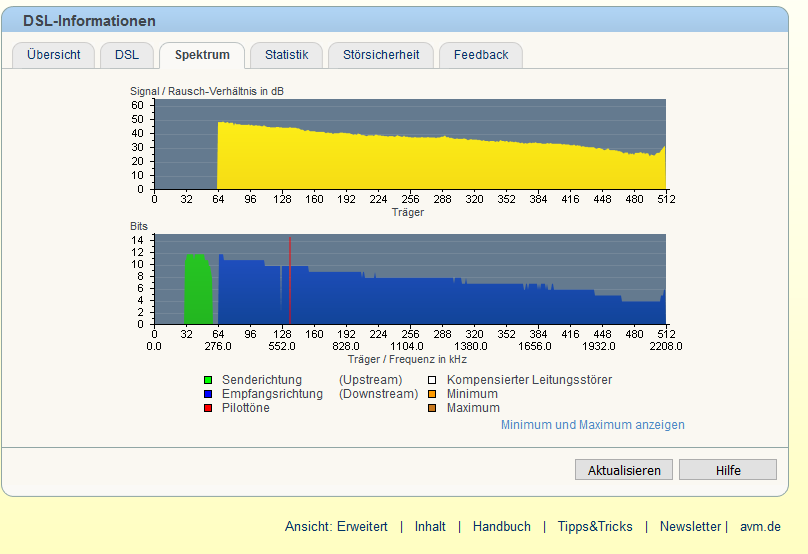Open 'Ansicht: Erweitert' footer link

pos(336,527)
